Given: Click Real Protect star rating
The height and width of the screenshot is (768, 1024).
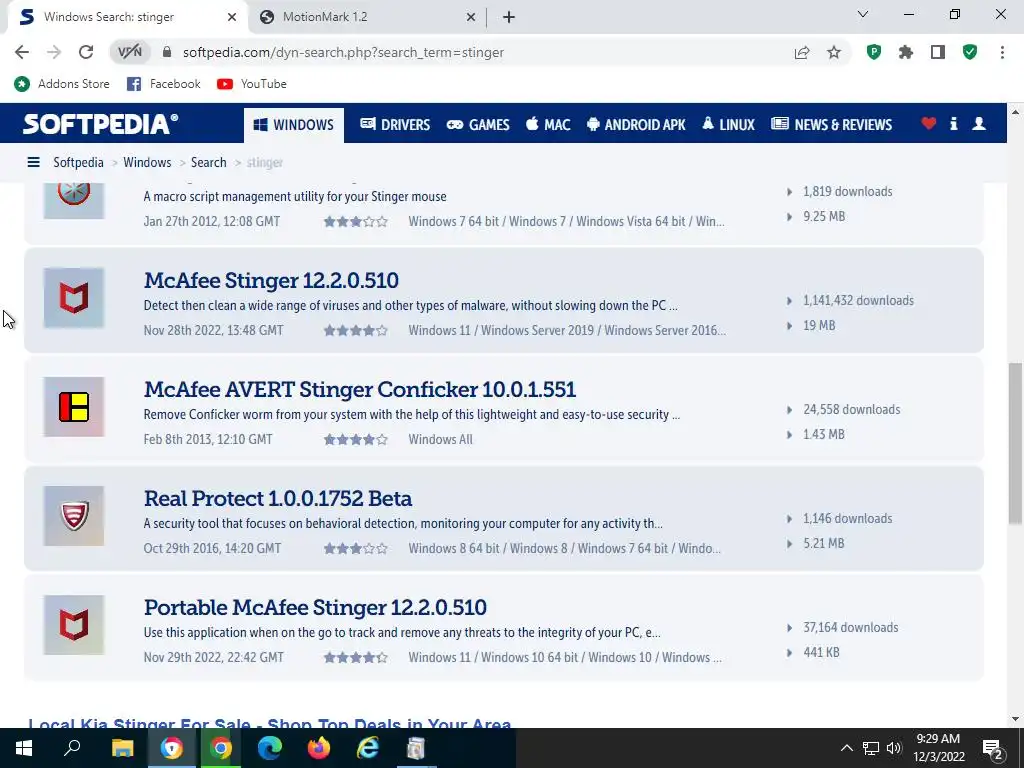Looking at the screenshot, I should pyautogui.click(x=356, y=549).
